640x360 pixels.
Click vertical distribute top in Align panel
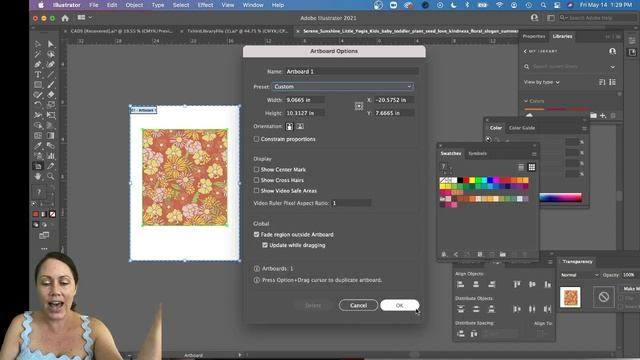click(x=461, y=309)
